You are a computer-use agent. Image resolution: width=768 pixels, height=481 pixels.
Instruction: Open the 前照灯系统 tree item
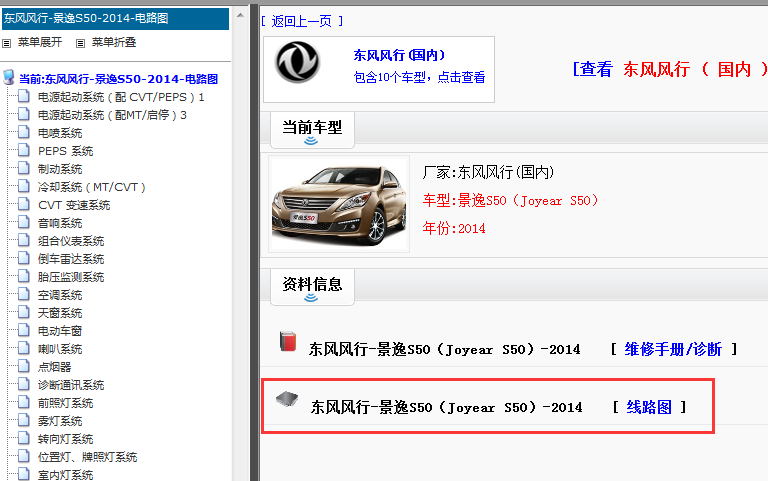pos(65,403)
